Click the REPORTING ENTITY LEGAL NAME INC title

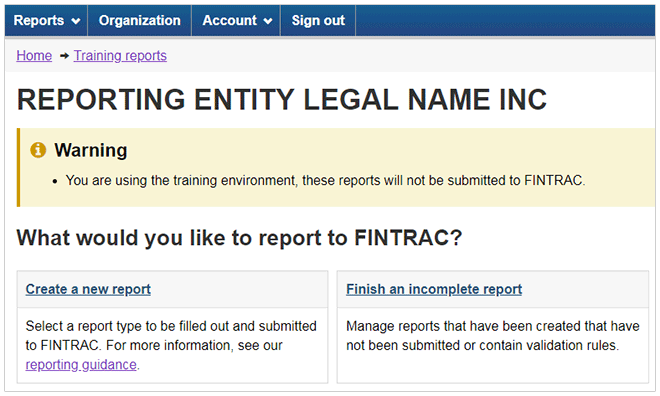pyautogui.click(x=282, y=100)
